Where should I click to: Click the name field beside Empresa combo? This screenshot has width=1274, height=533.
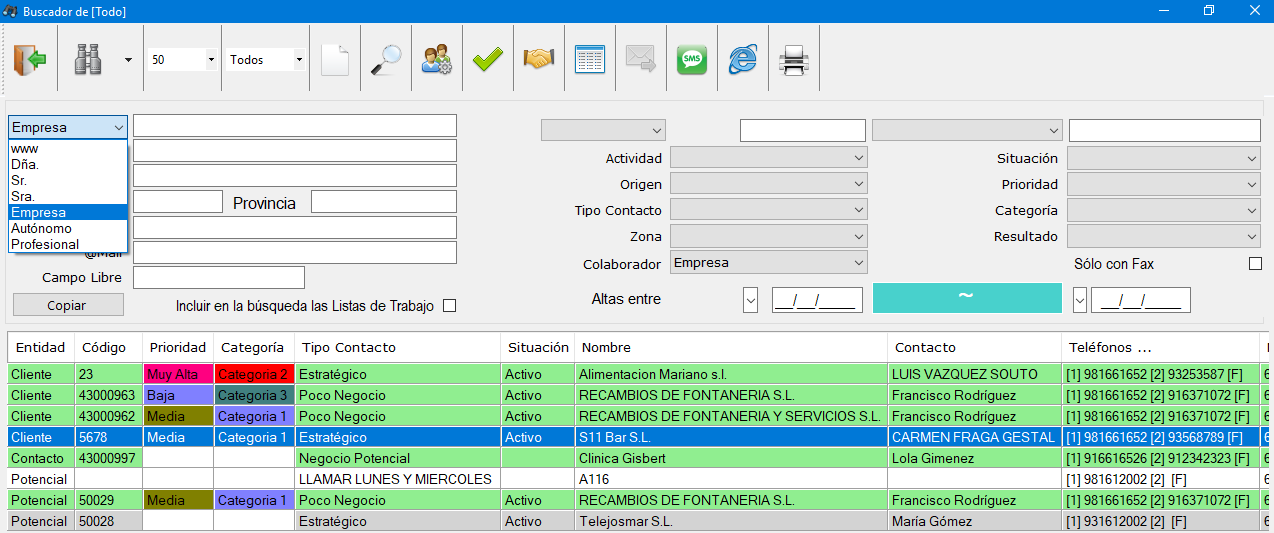pyautogui.click(x=295, y=126)
